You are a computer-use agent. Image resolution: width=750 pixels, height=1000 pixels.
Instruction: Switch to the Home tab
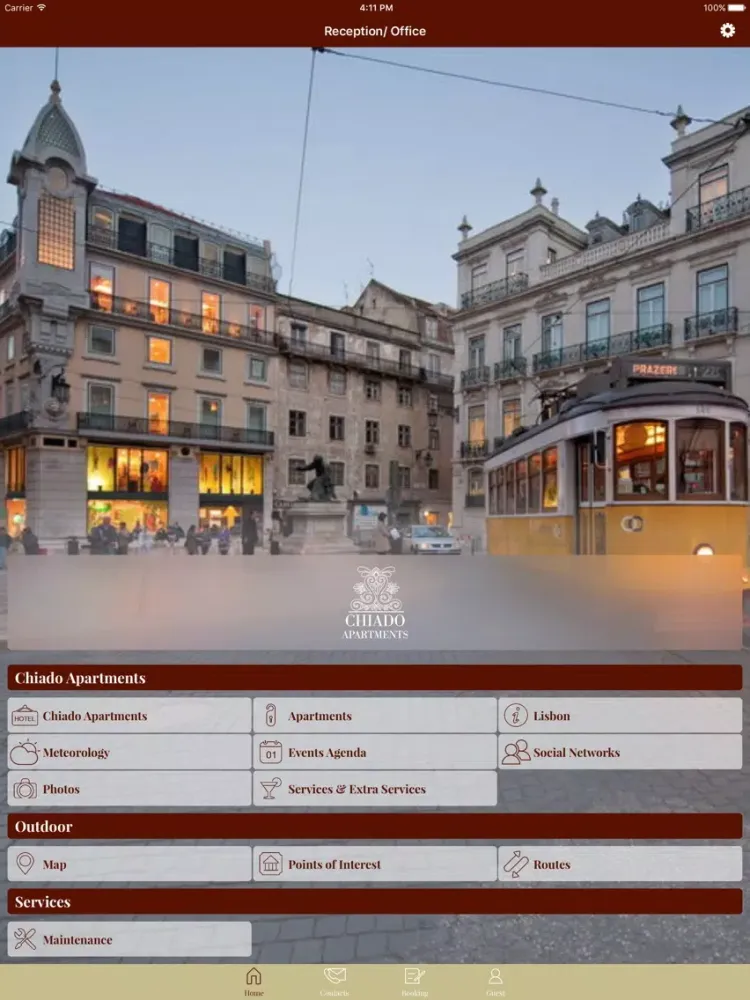tap(254, 981)
